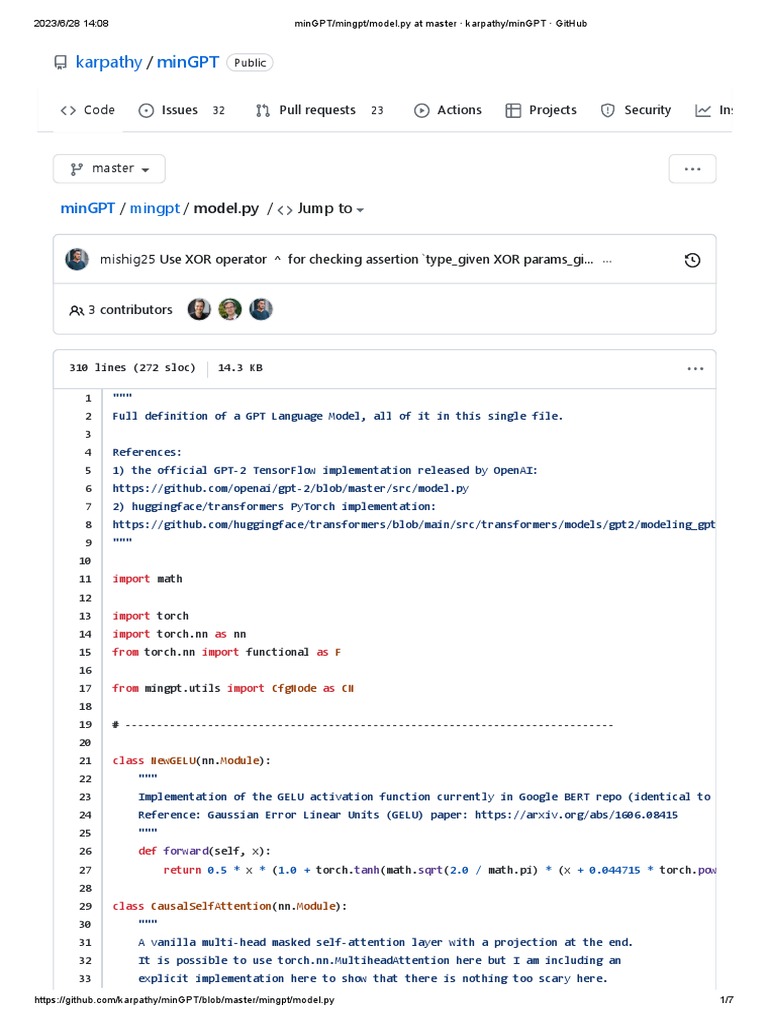768x1024 pixels.
Task: Navigate to mingpt folder in breadcrumb
Action: point(155,209)
